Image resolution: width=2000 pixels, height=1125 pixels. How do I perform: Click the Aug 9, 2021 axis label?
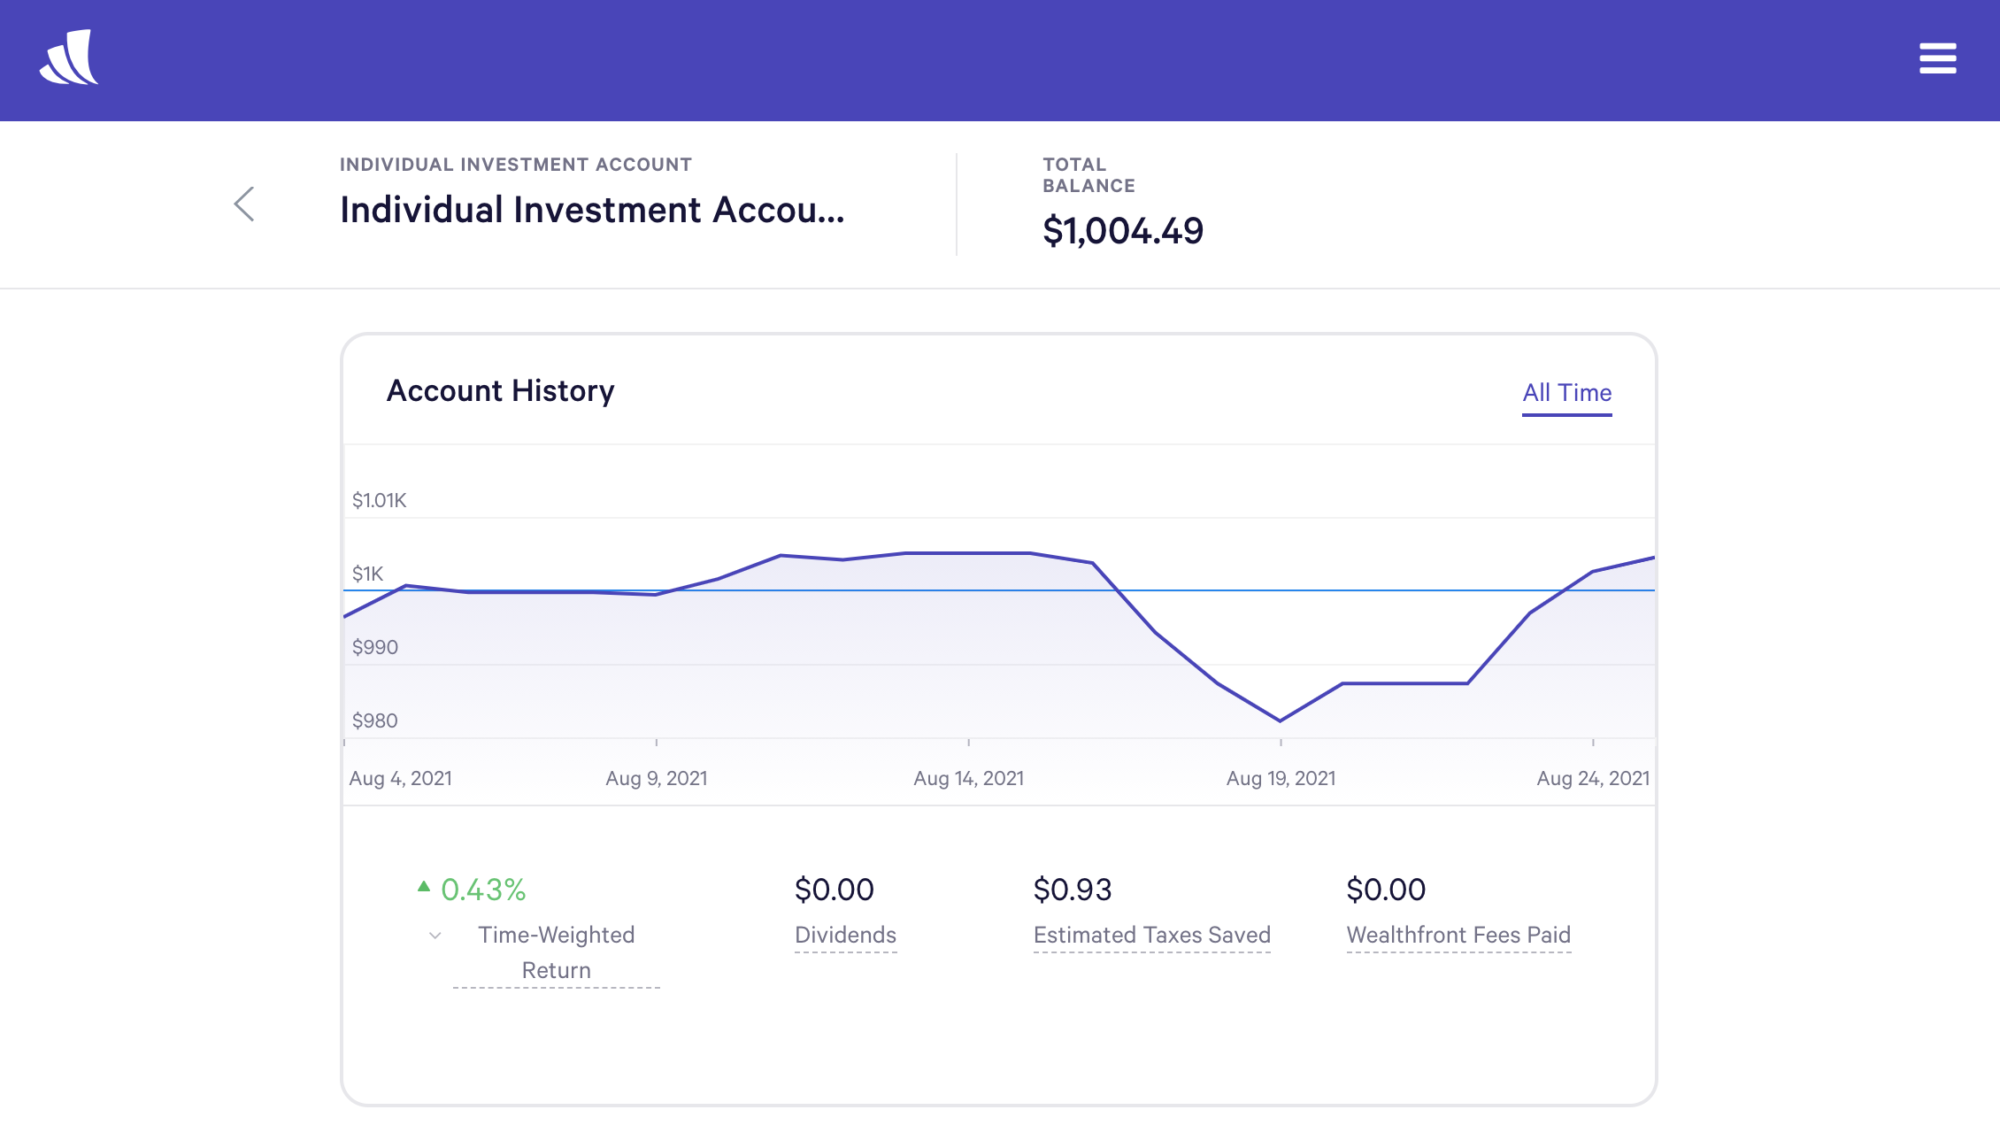(x=656, y=778)
